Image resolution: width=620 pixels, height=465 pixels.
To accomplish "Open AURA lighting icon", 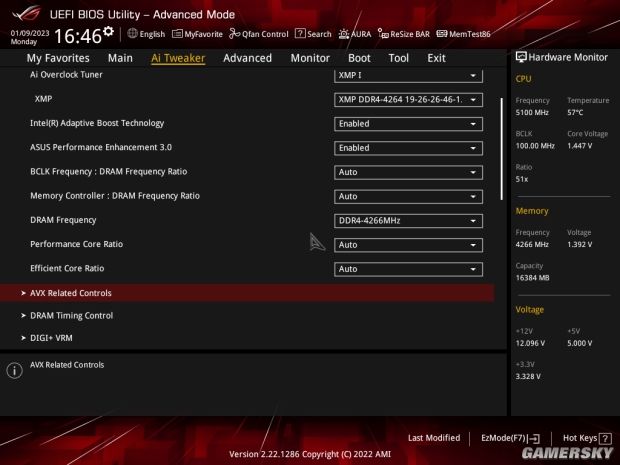I will pos(344,34).
